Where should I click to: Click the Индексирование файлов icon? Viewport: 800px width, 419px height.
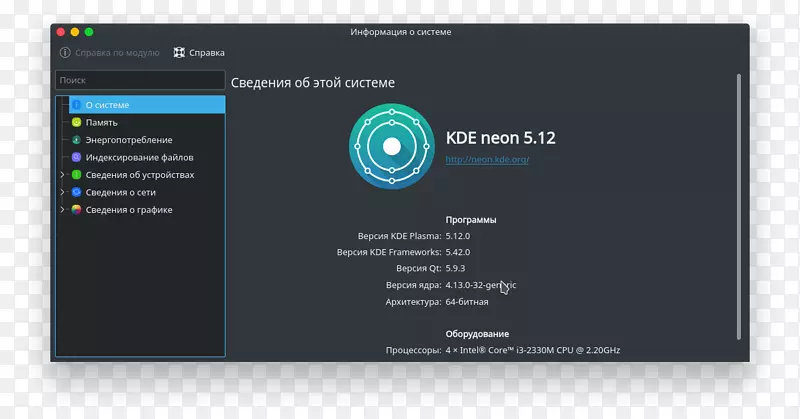[x=77, y=157]
